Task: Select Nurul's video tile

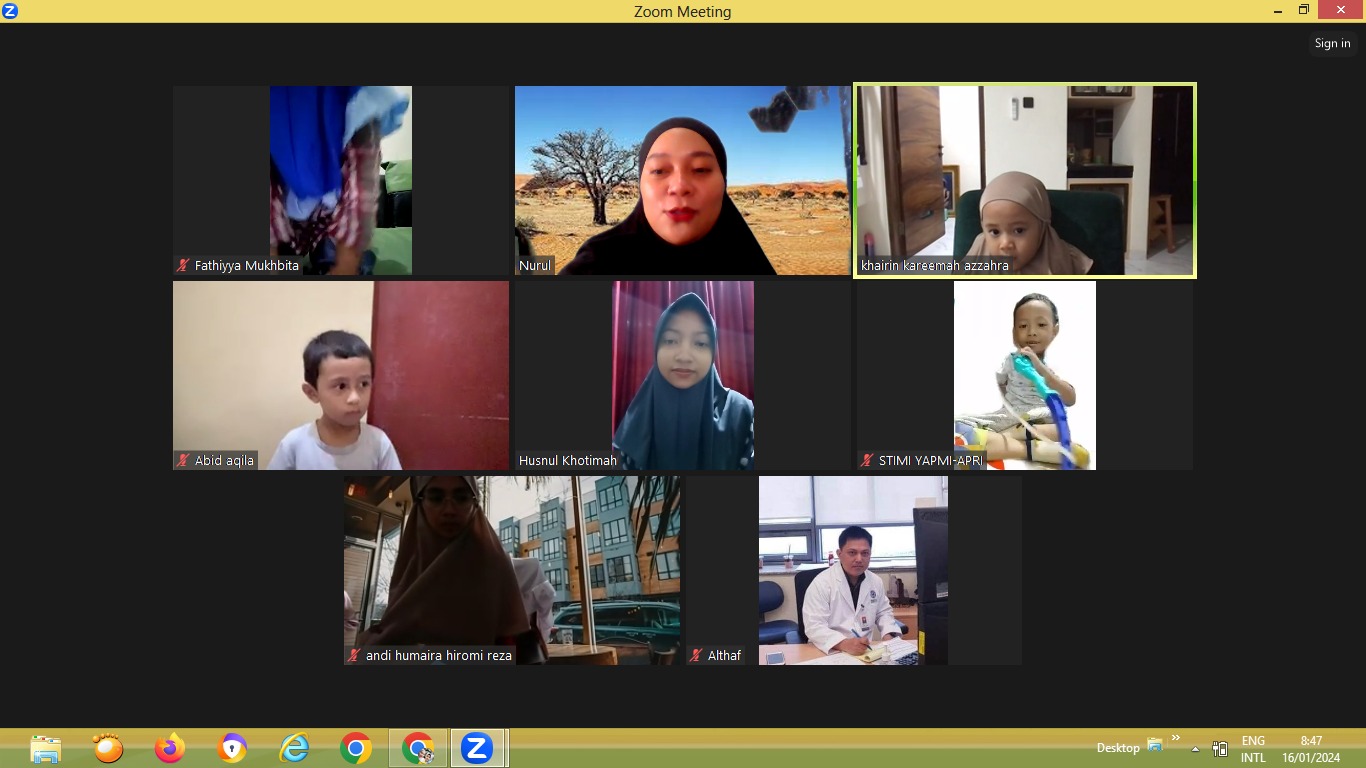Action: pyautogui.click(x=683, y=180)
